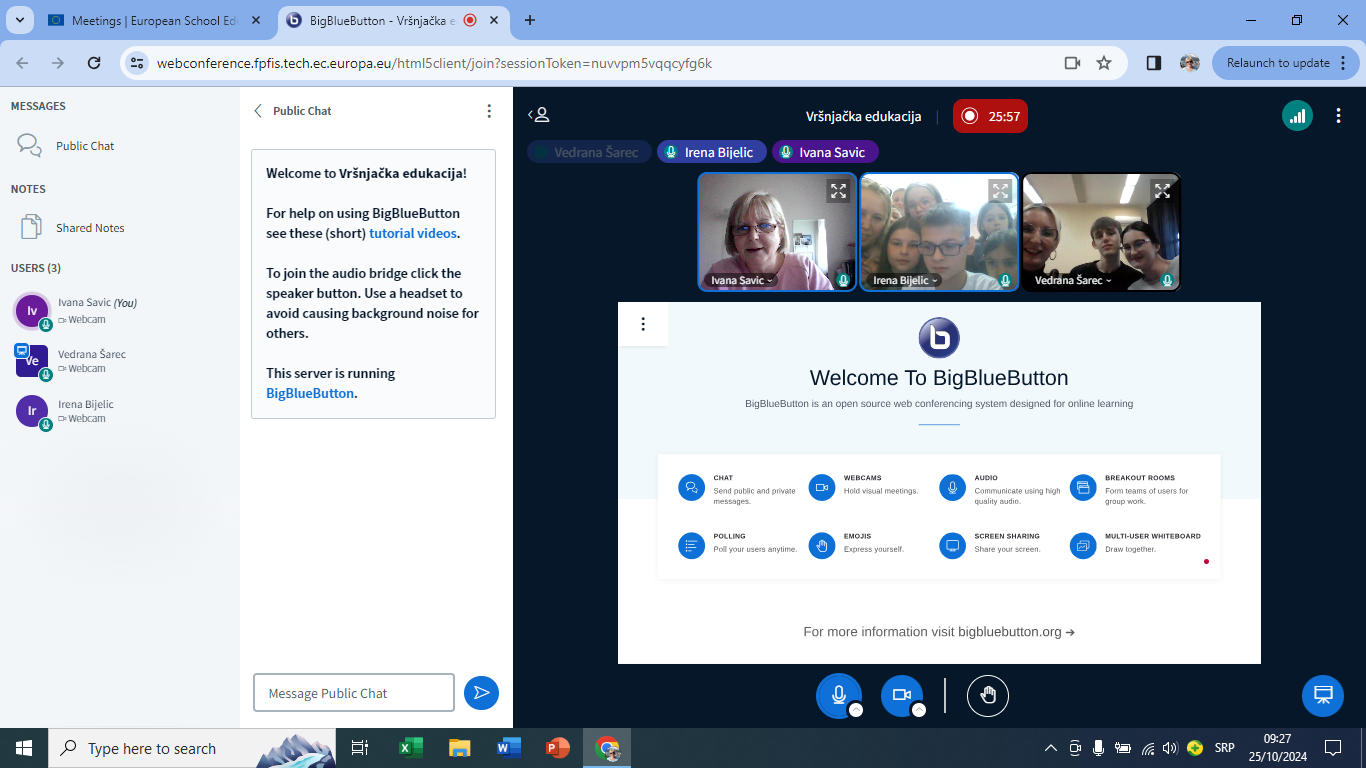Open audio device options chevron on microphone
The height and width of the screenshot is (768, 1366).
click(856, 710)
